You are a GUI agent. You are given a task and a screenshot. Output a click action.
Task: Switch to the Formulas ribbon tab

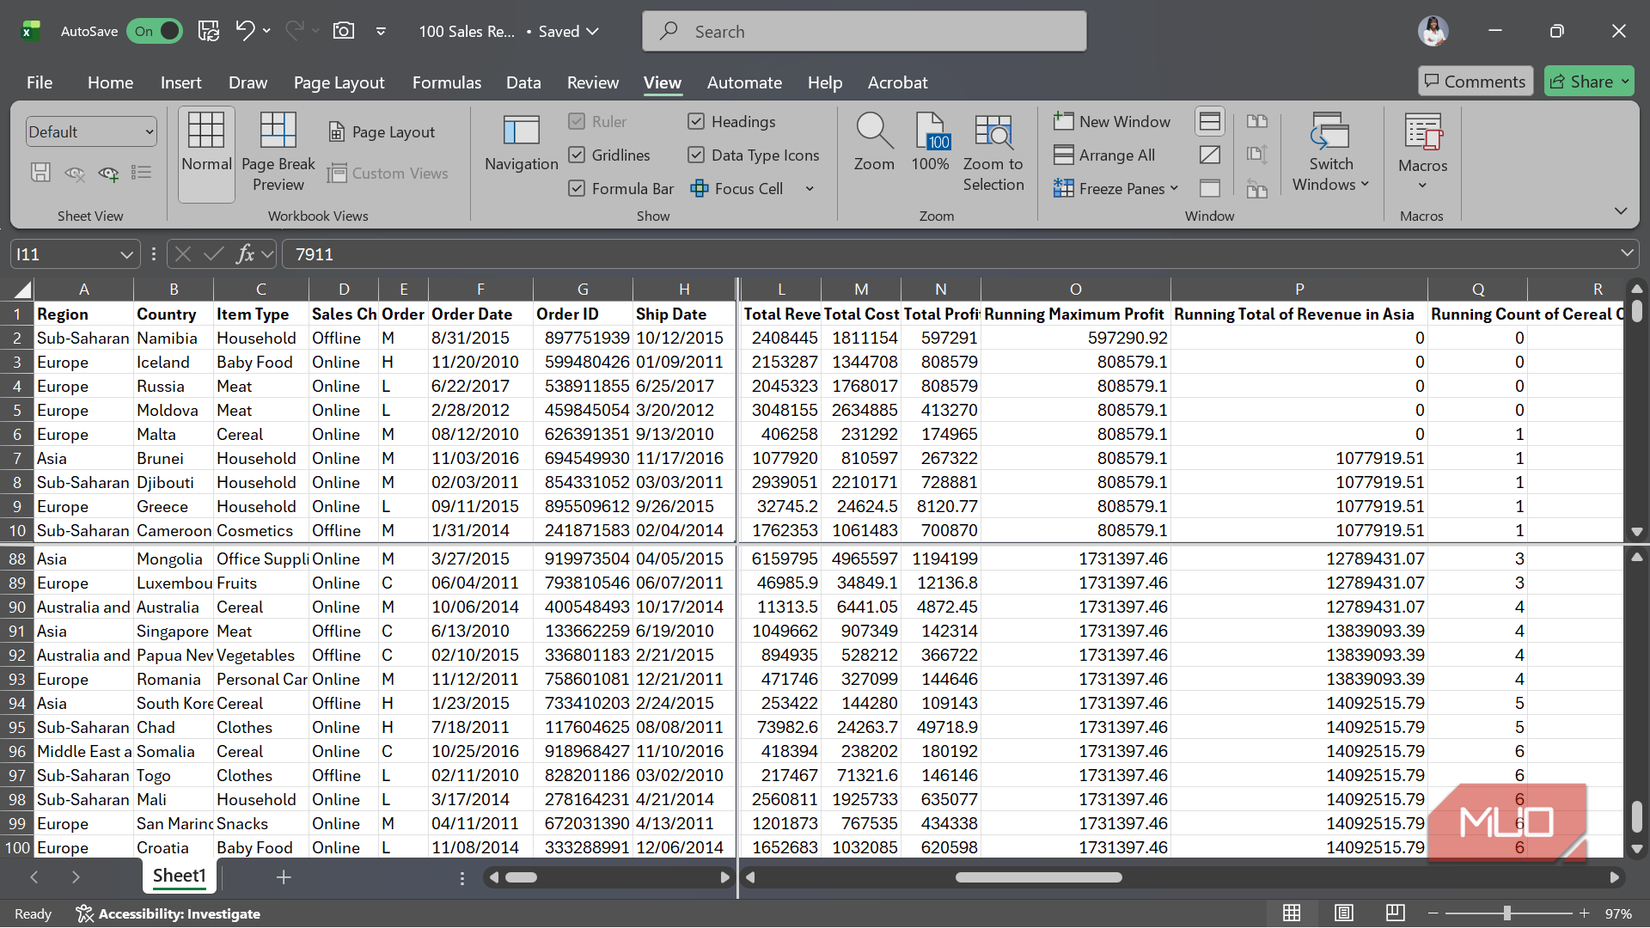[447, 82]
